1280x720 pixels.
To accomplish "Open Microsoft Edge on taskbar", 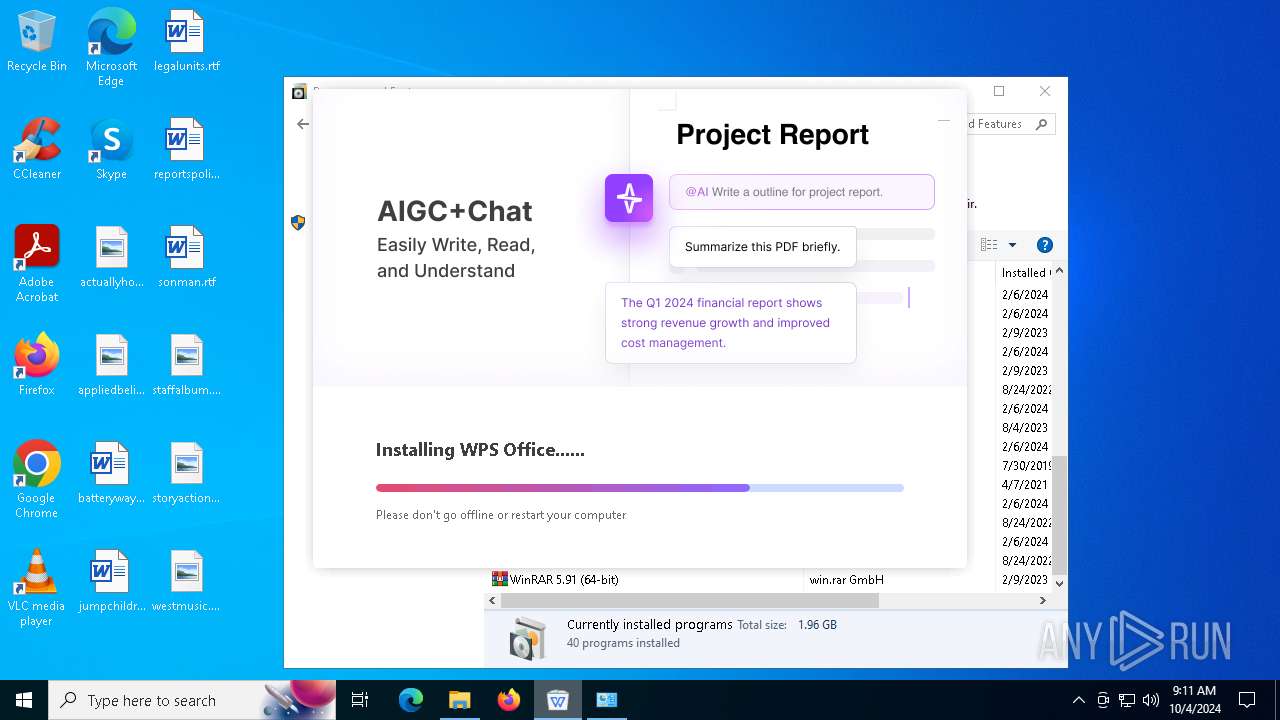I will coord(411,700).
